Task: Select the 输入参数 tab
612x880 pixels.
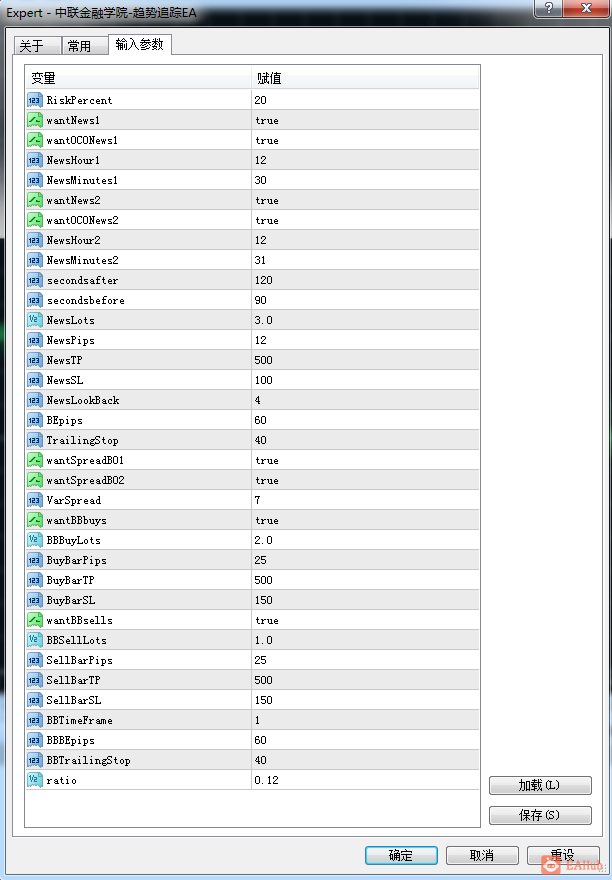Action: (140, 44)
